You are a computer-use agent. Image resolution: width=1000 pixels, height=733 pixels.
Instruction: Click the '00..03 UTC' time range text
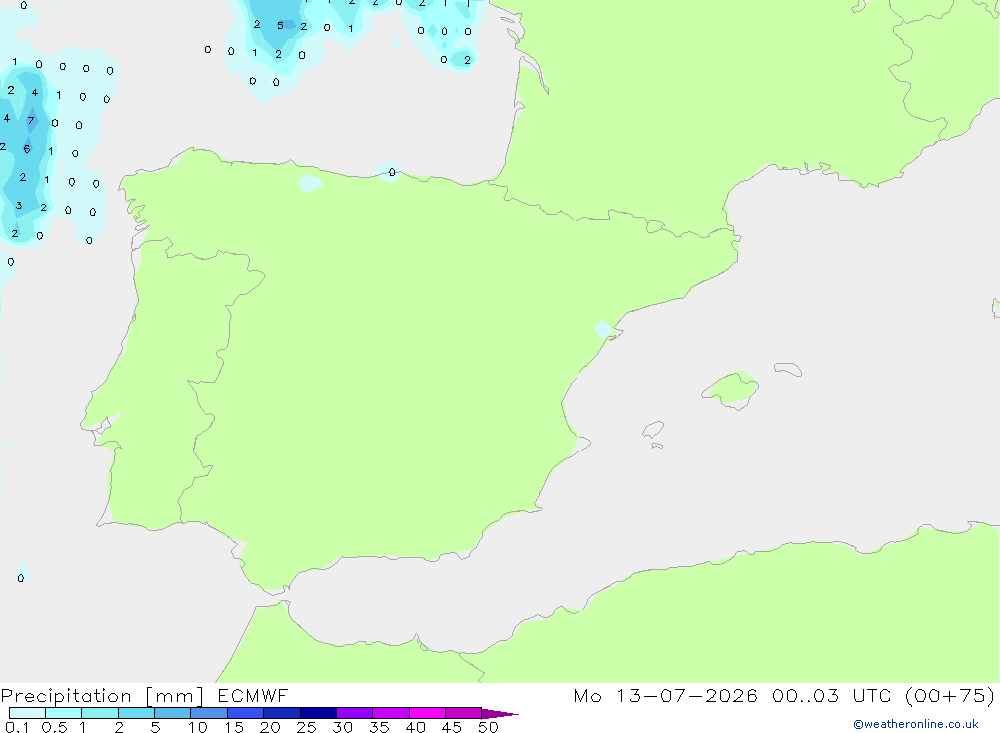point(831,696)
